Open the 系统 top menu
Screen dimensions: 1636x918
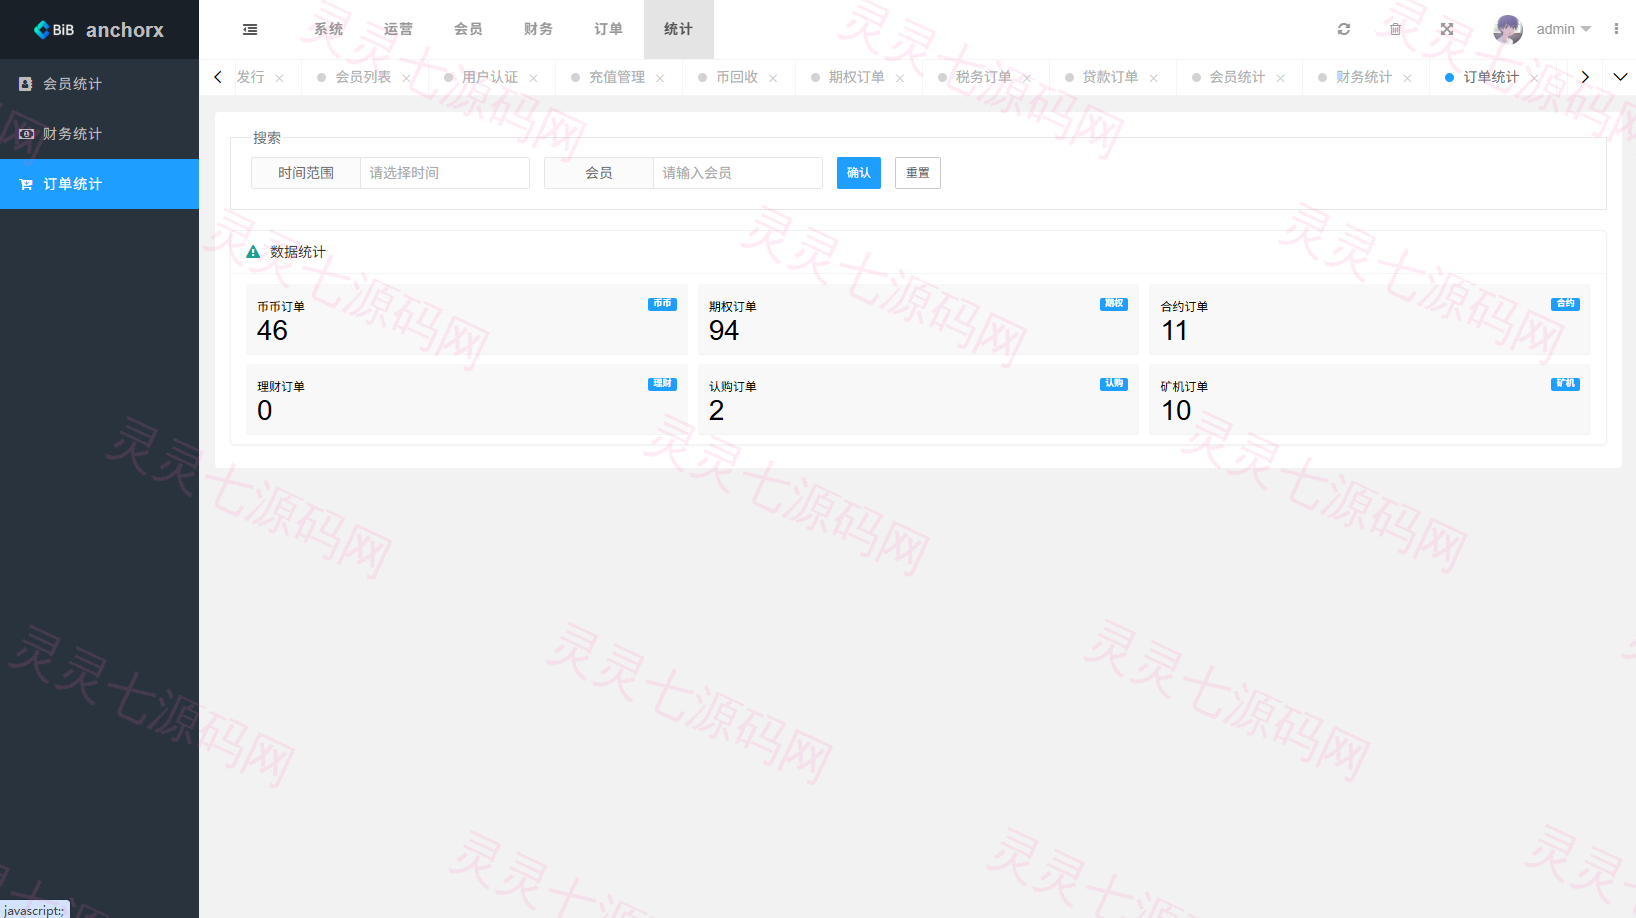click(328, 29)
